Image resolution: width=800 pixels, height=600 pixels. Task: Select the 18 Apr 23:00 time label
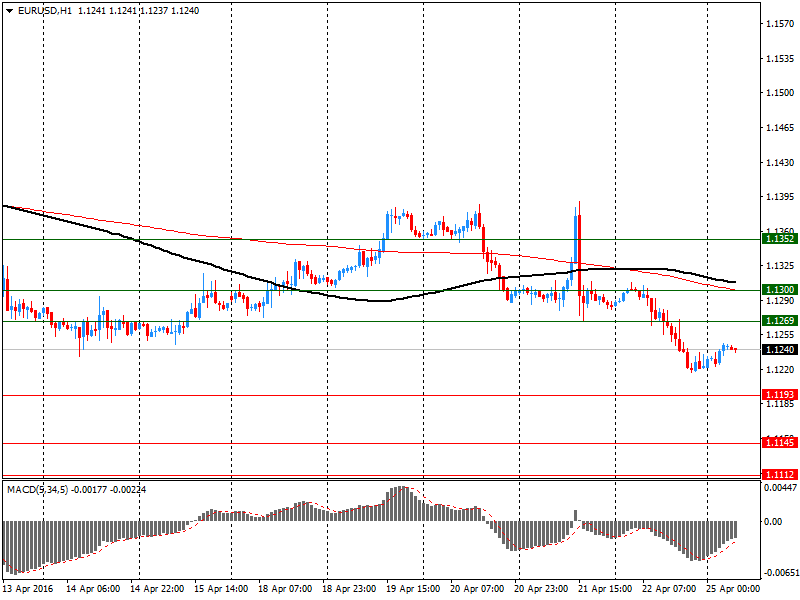[349, 589]
